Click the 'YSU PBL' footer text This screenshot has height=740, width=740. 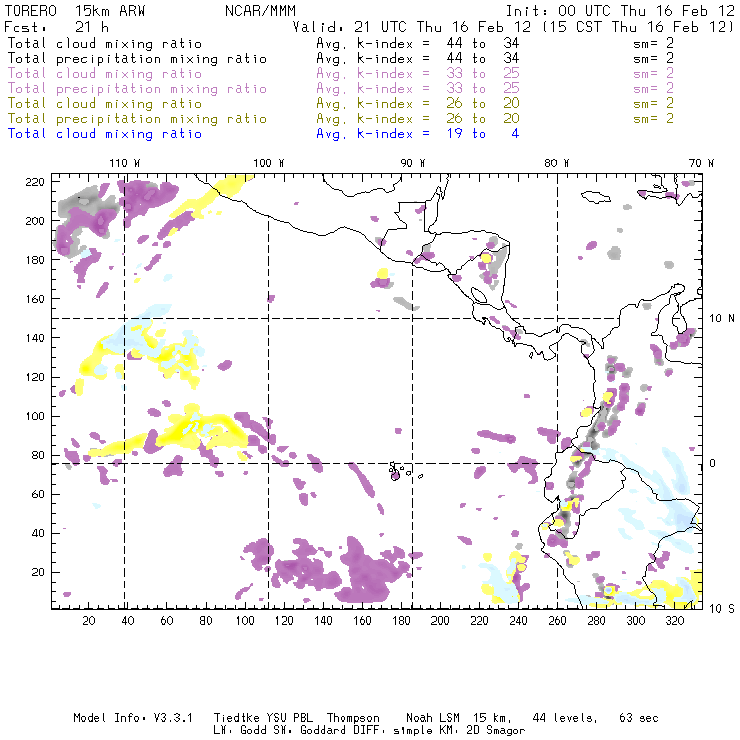tap(290, 718)
